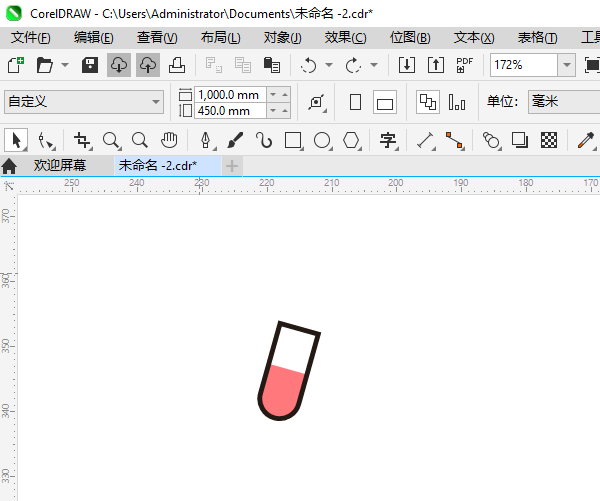The image size is (600, 501).
Task: Select the Pen nib tool
Action: [x=207, y=140]
